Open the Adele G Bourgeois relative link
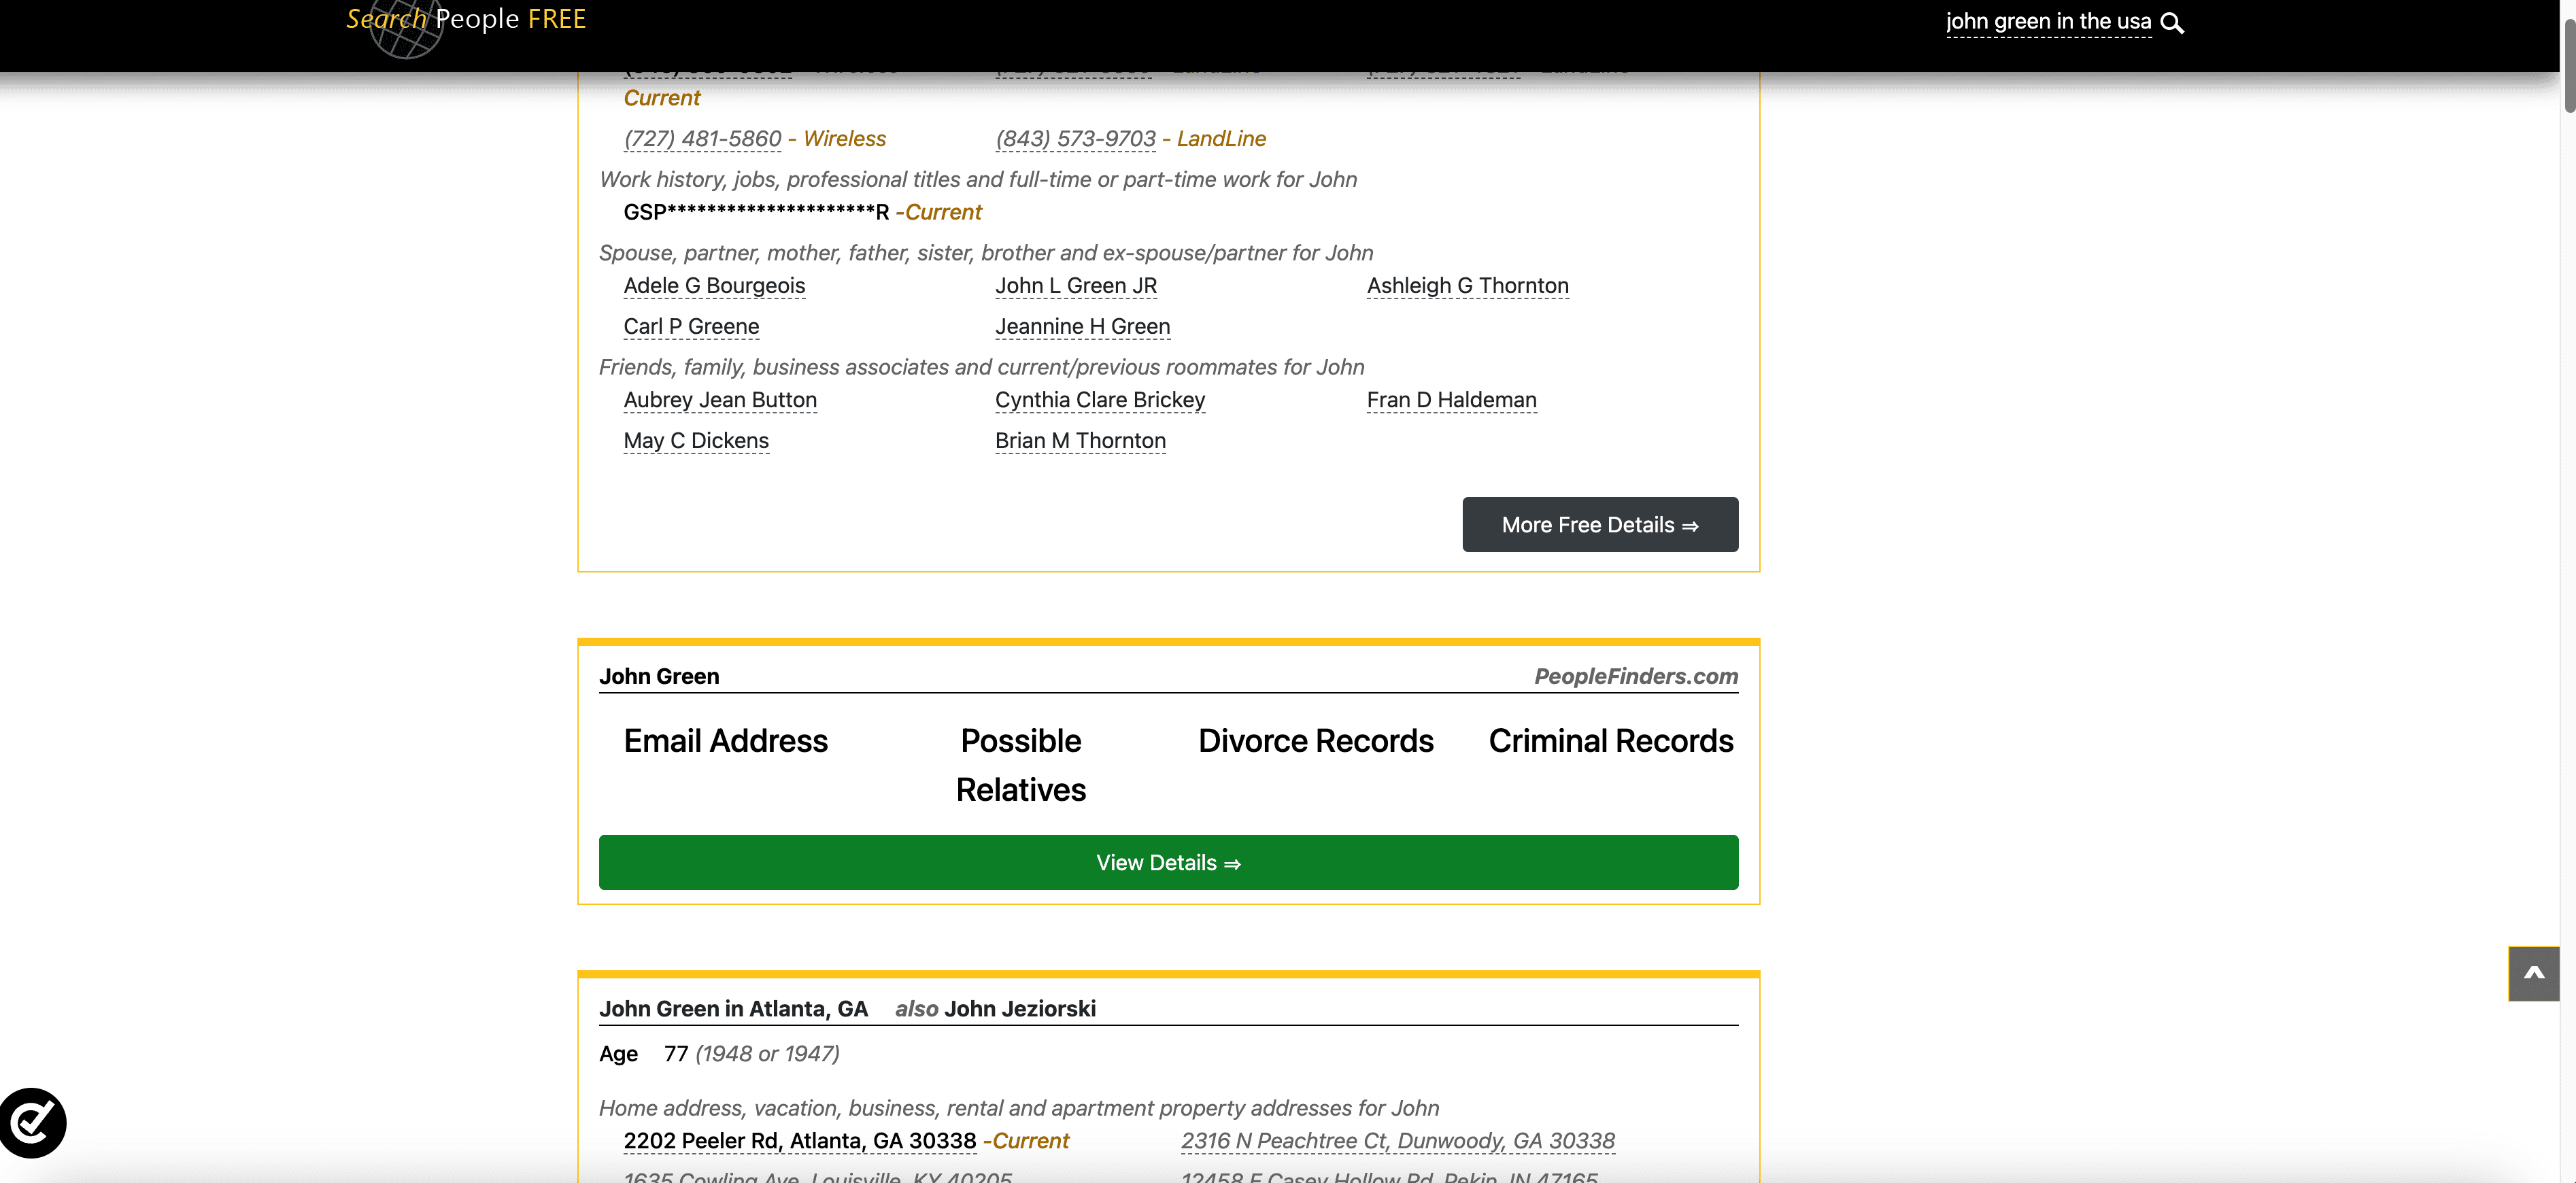The width and height of the screenshot is (2576, 1183). (714, 286)
